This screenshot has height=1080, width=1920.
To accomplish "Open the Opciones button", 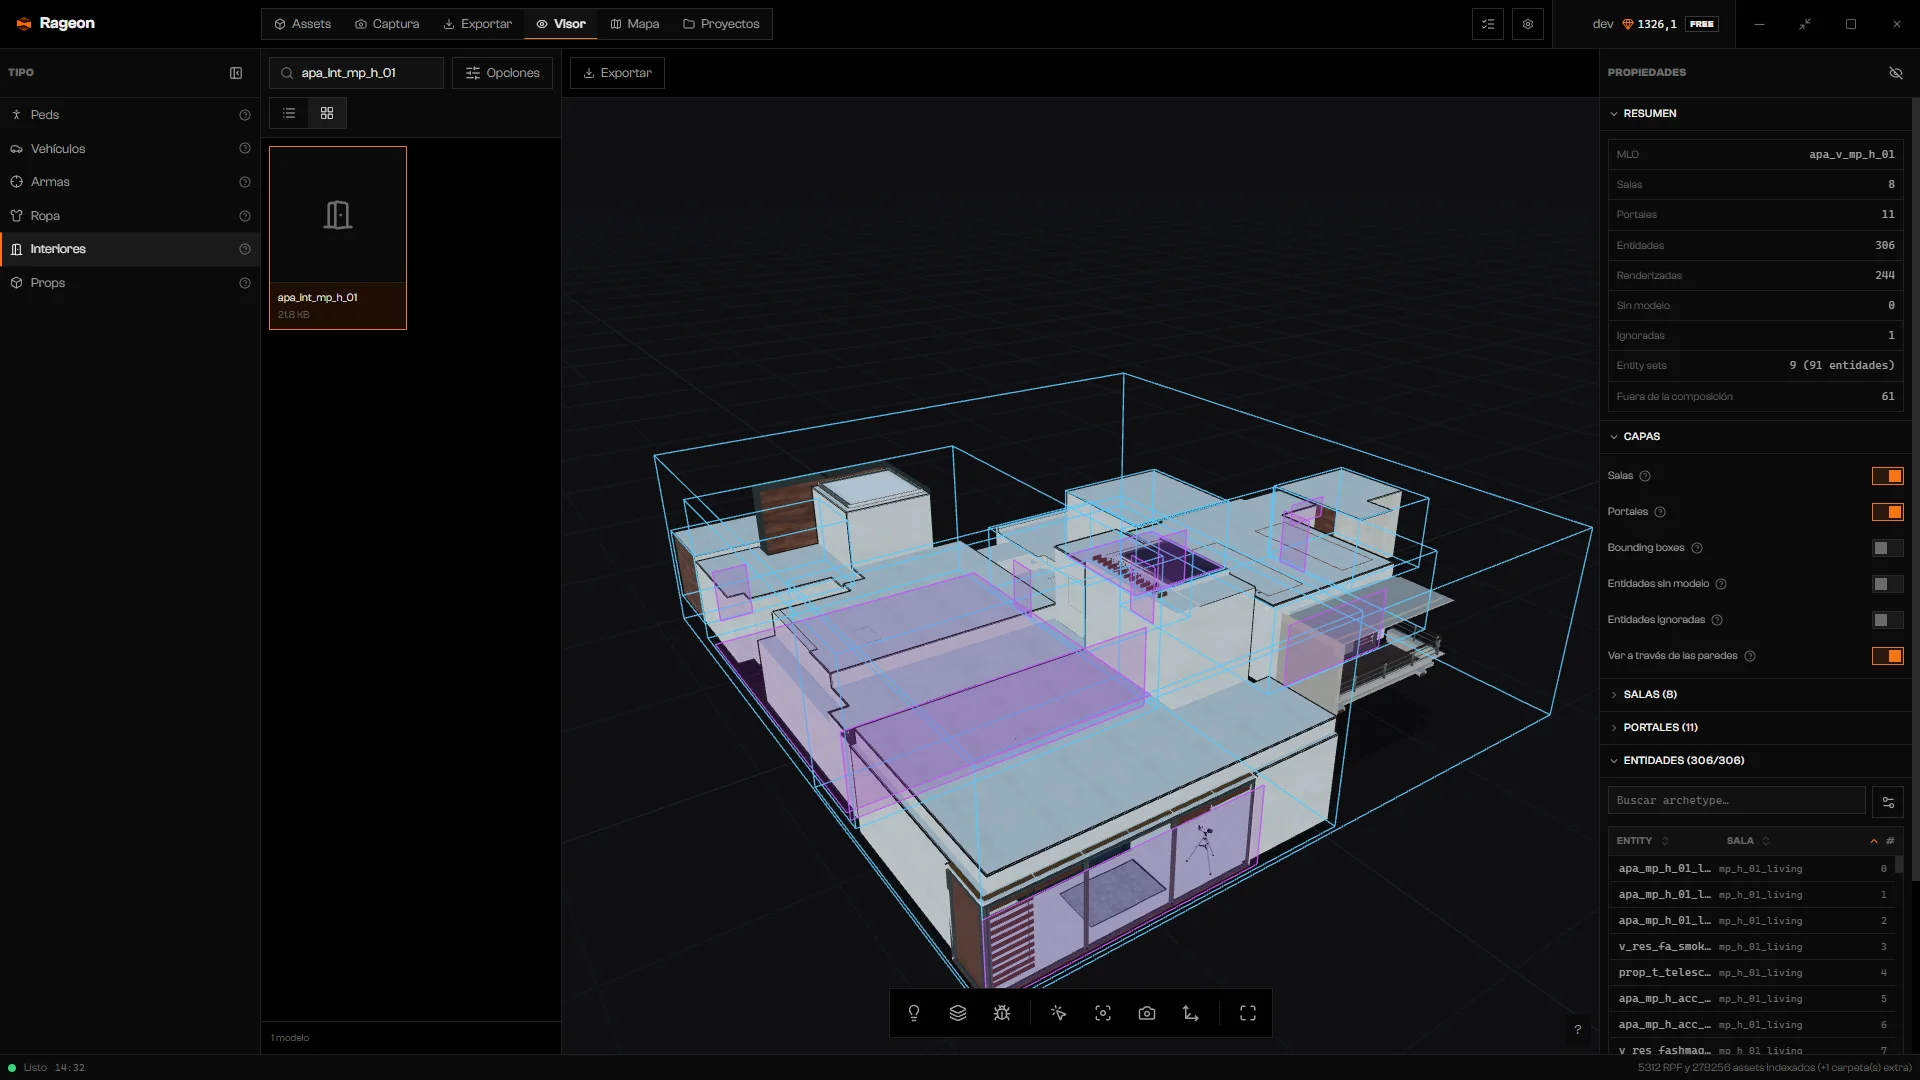I will [502, 73].
